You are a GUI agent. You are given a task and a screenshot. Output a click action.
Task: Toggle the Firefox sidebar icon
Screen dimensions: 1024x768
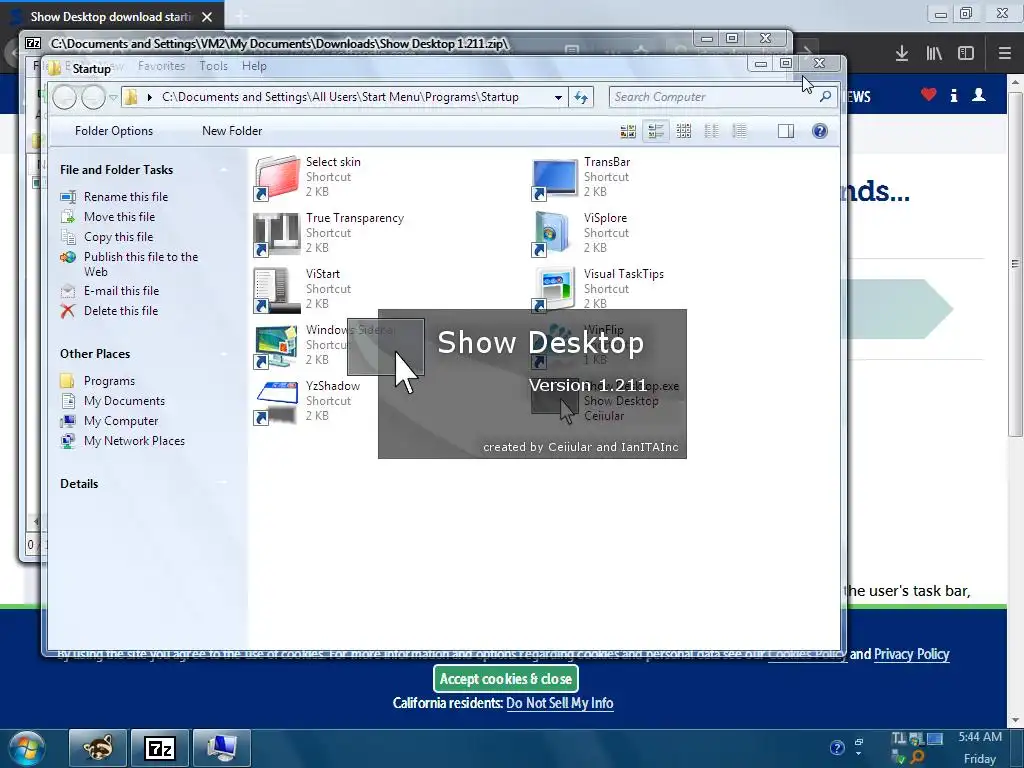[x=966, y=54]
